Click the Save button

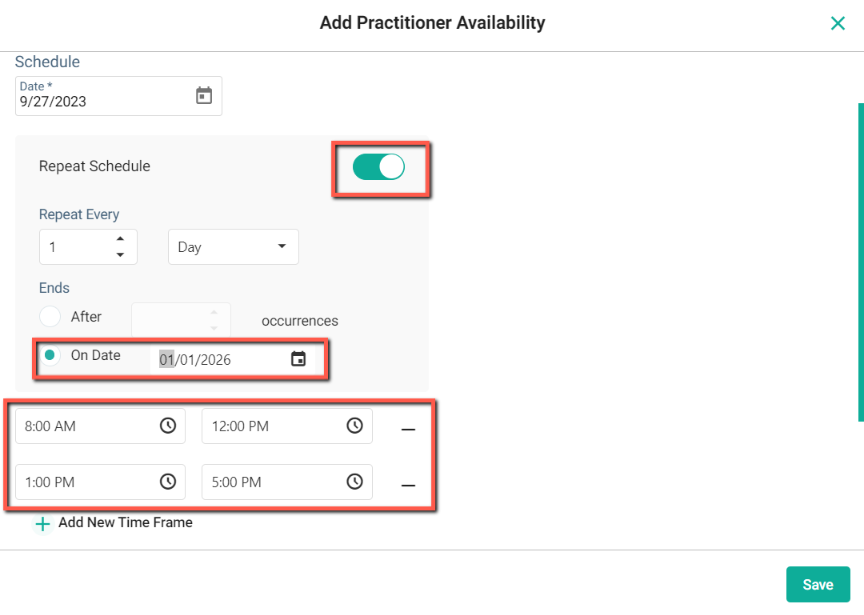tap(818, 584)
